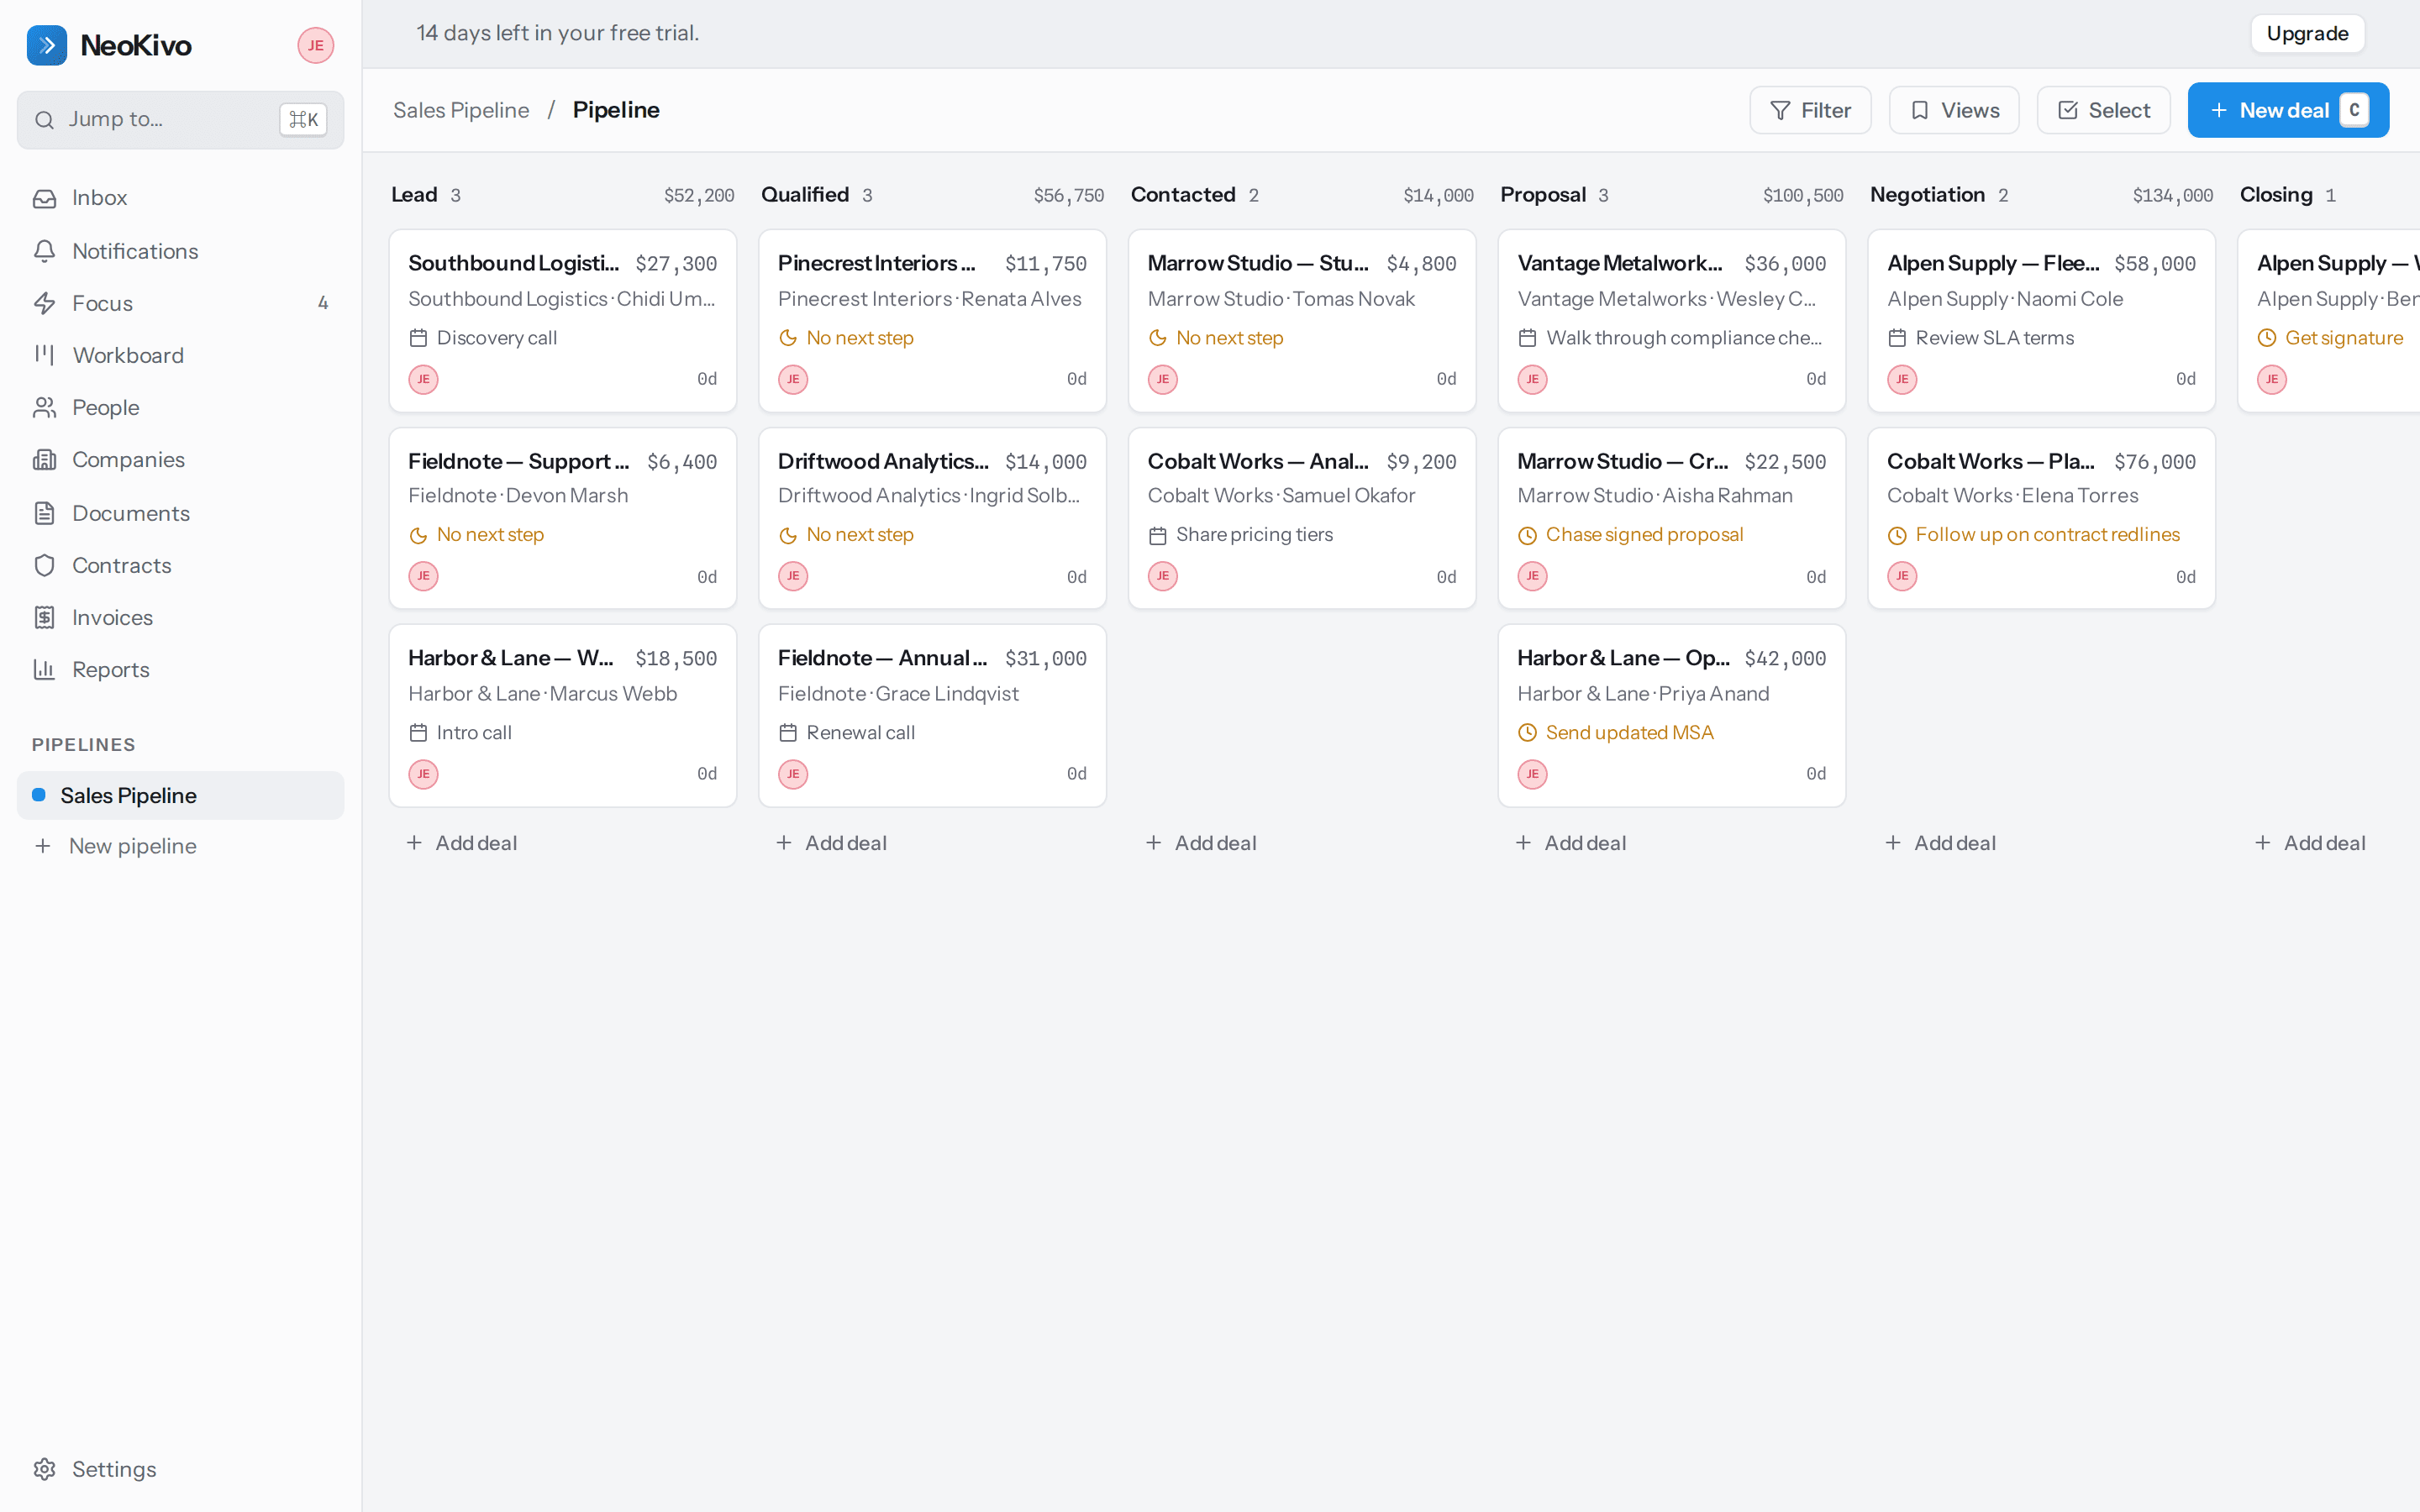2420x1512 pixels.
Task: Click Share pricing tiers calendar icon
Action: point(1158,536)
